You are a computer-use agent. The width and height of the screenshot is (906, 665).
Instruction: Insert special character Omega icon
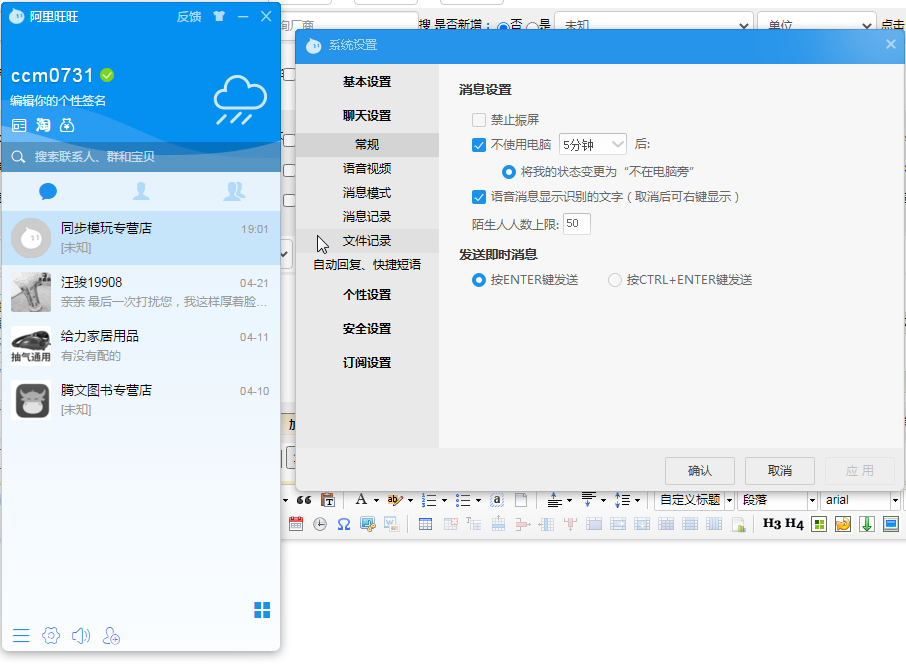[344, 524]
